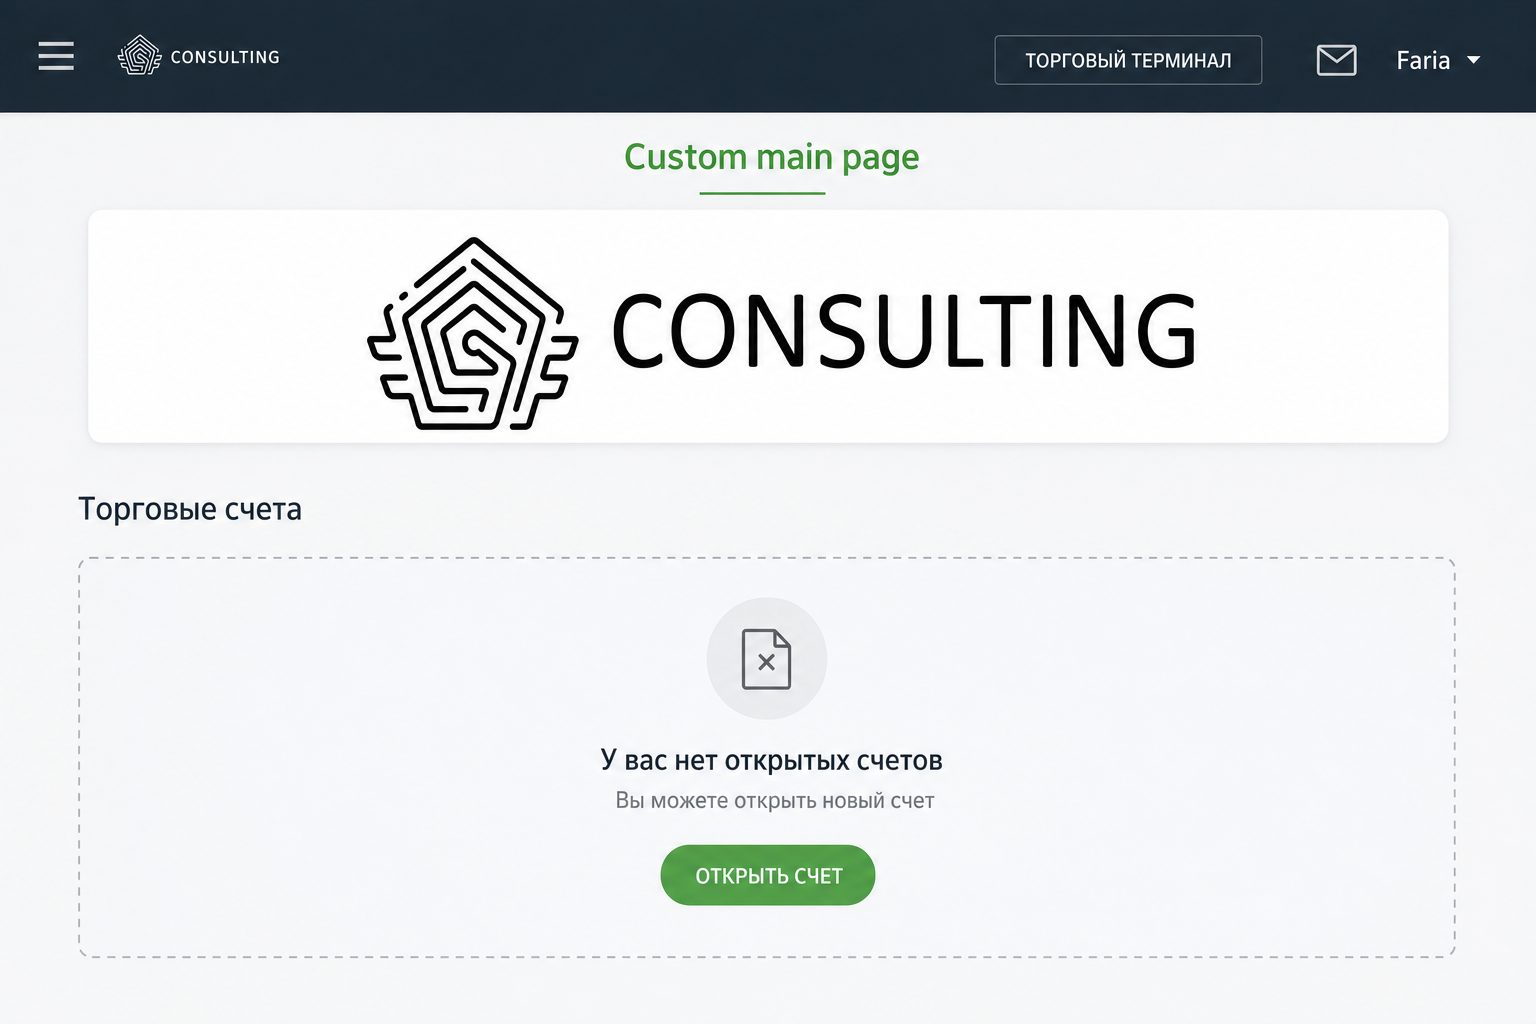Click the ОТКРЫТЬ СЧЕТ button
The height and width of the screenshot is (1024, 1536).
[x=768, y=875]
